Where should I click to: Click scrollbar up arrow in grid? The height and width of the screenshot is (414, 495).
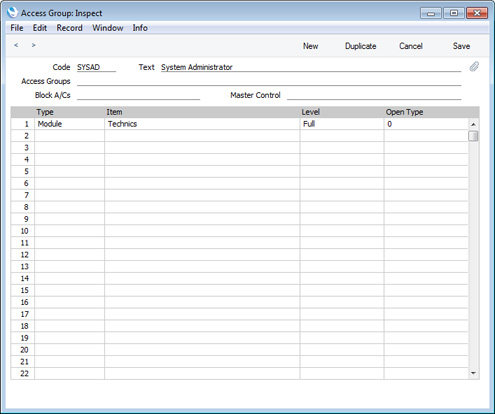(473, 124)
